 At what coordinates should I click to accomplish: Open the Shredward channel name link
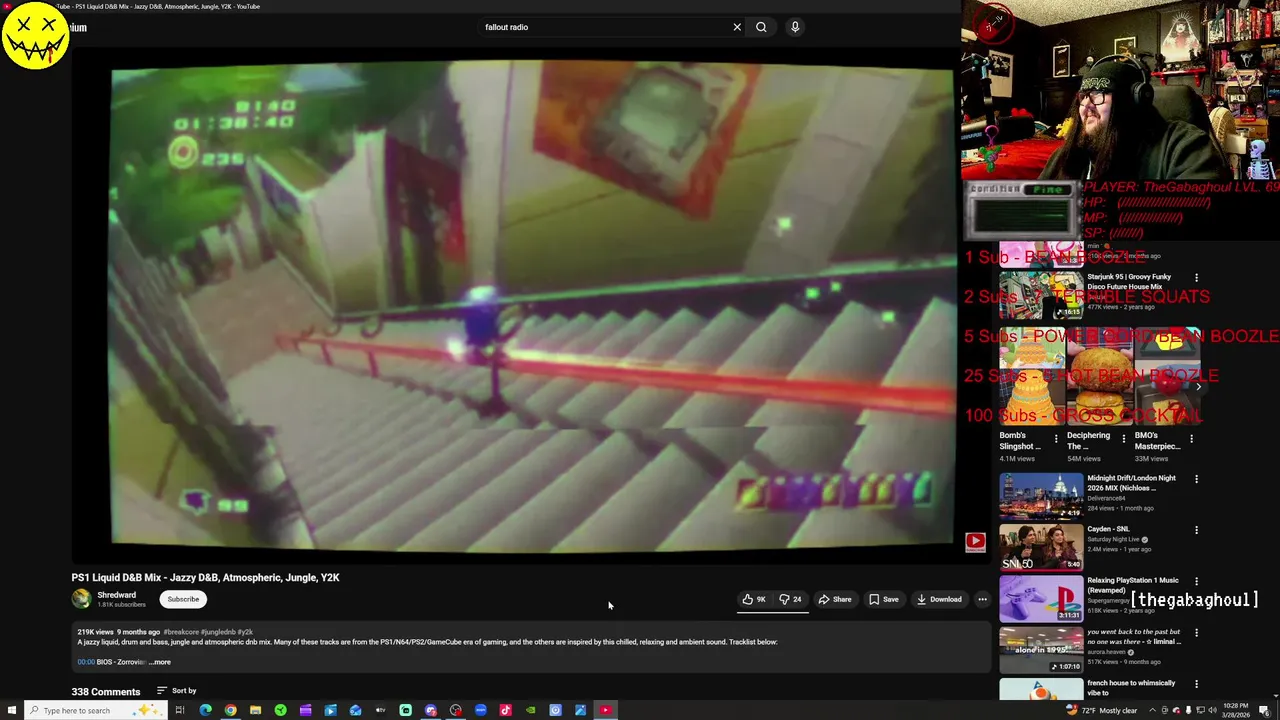click(116, 595)
